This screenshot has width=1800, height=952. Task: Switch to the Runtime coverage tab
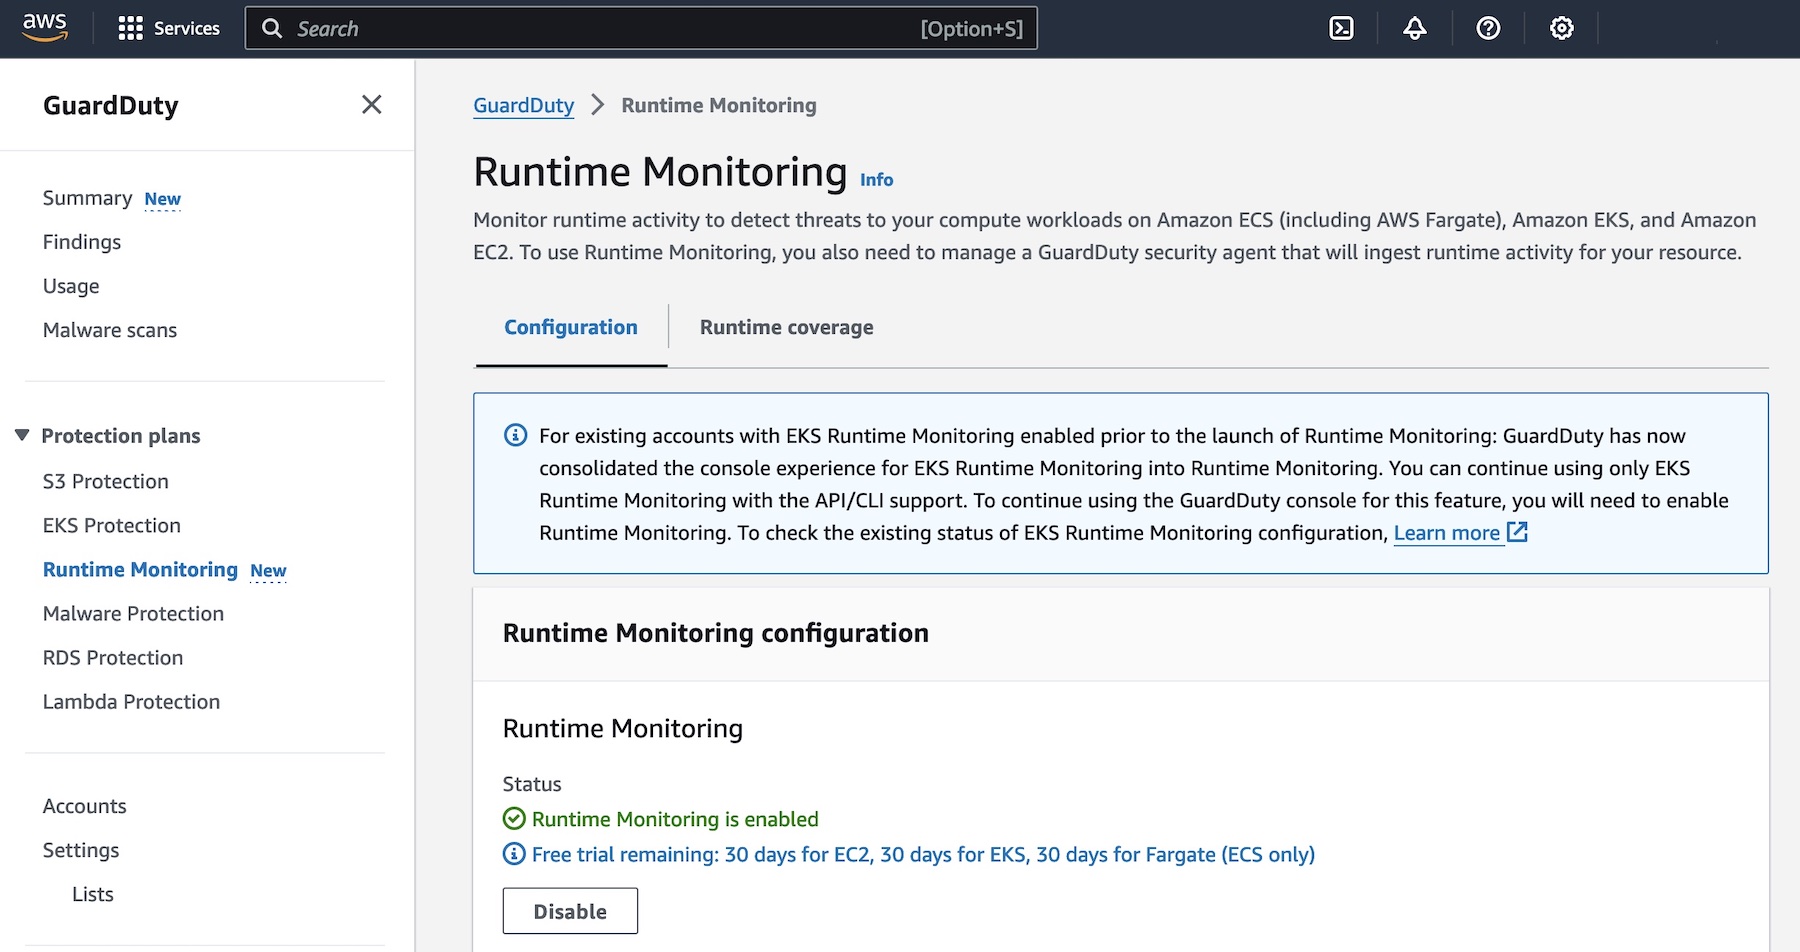tap(786, 327)
